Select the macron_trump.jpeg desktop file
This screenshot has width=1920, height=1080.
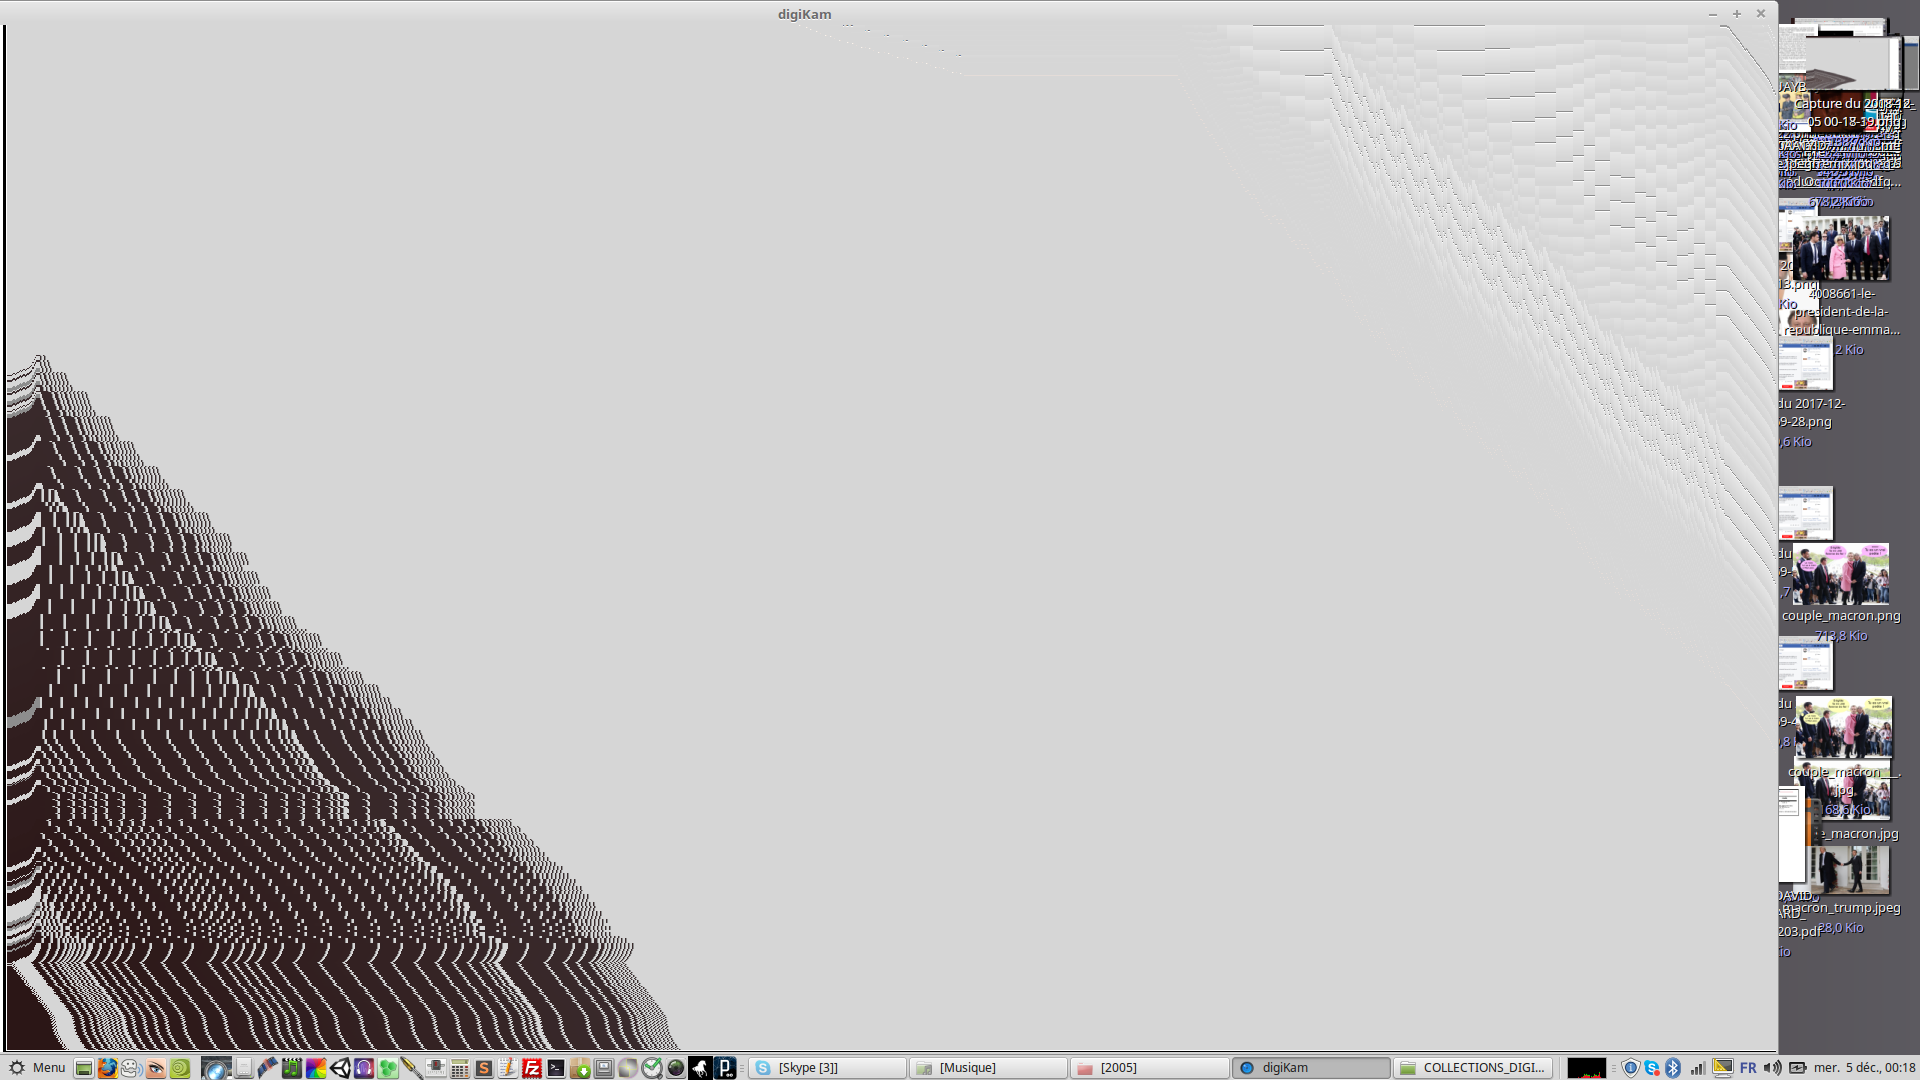tap(1849, 872)
